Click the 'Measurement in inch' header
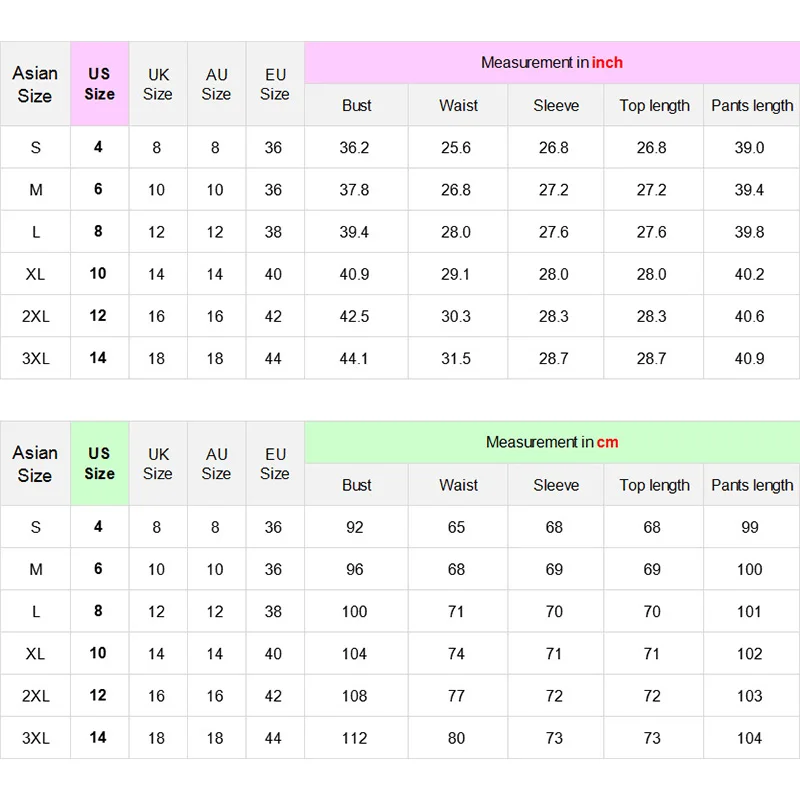800x800 pixels. coord(552,63)
